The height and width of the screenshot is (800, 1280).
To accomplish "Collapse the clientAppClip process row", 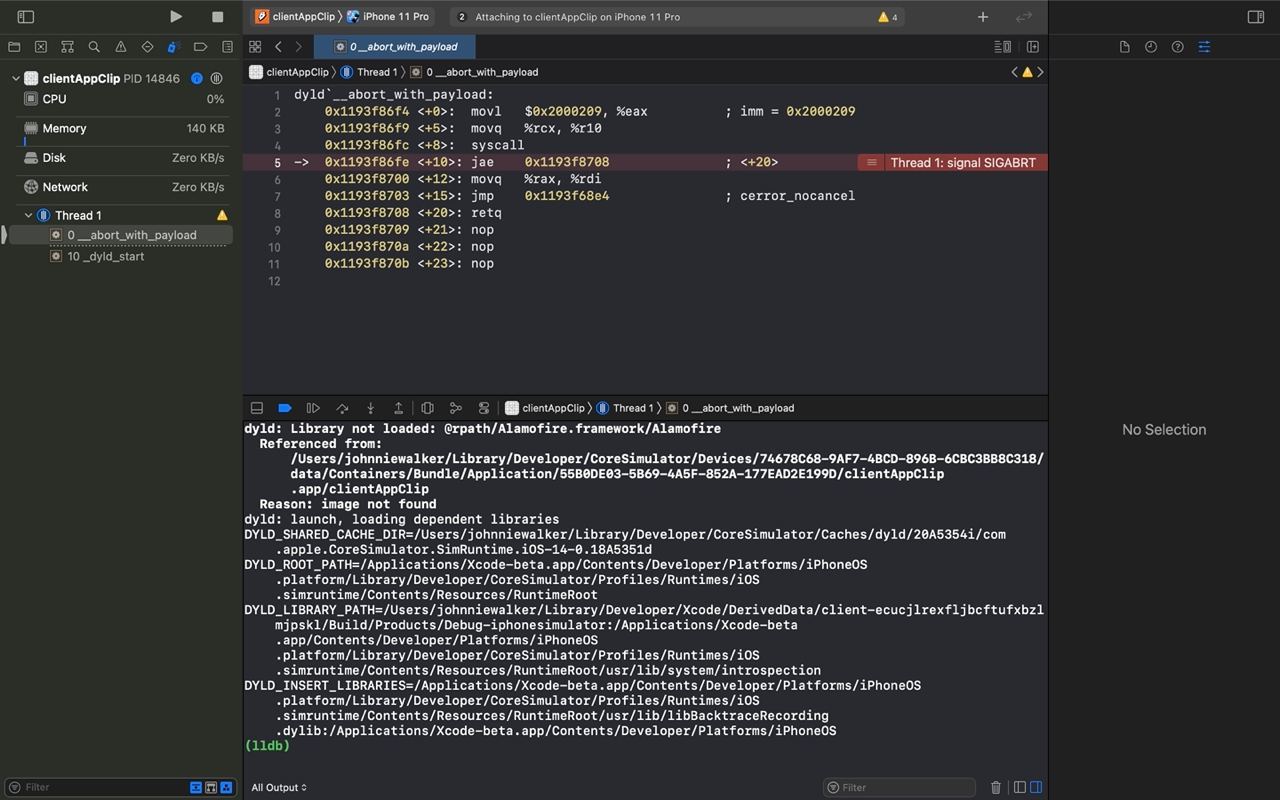I will point(15,78).
